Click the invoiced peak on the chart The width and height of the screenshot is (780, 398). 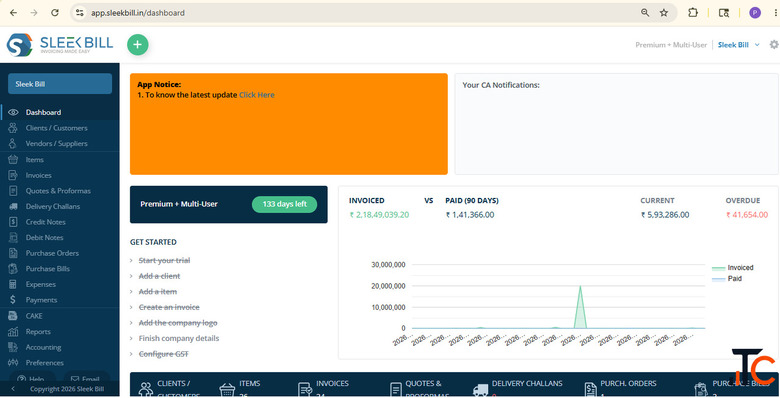pyautogui.click(x=580, y=287)
